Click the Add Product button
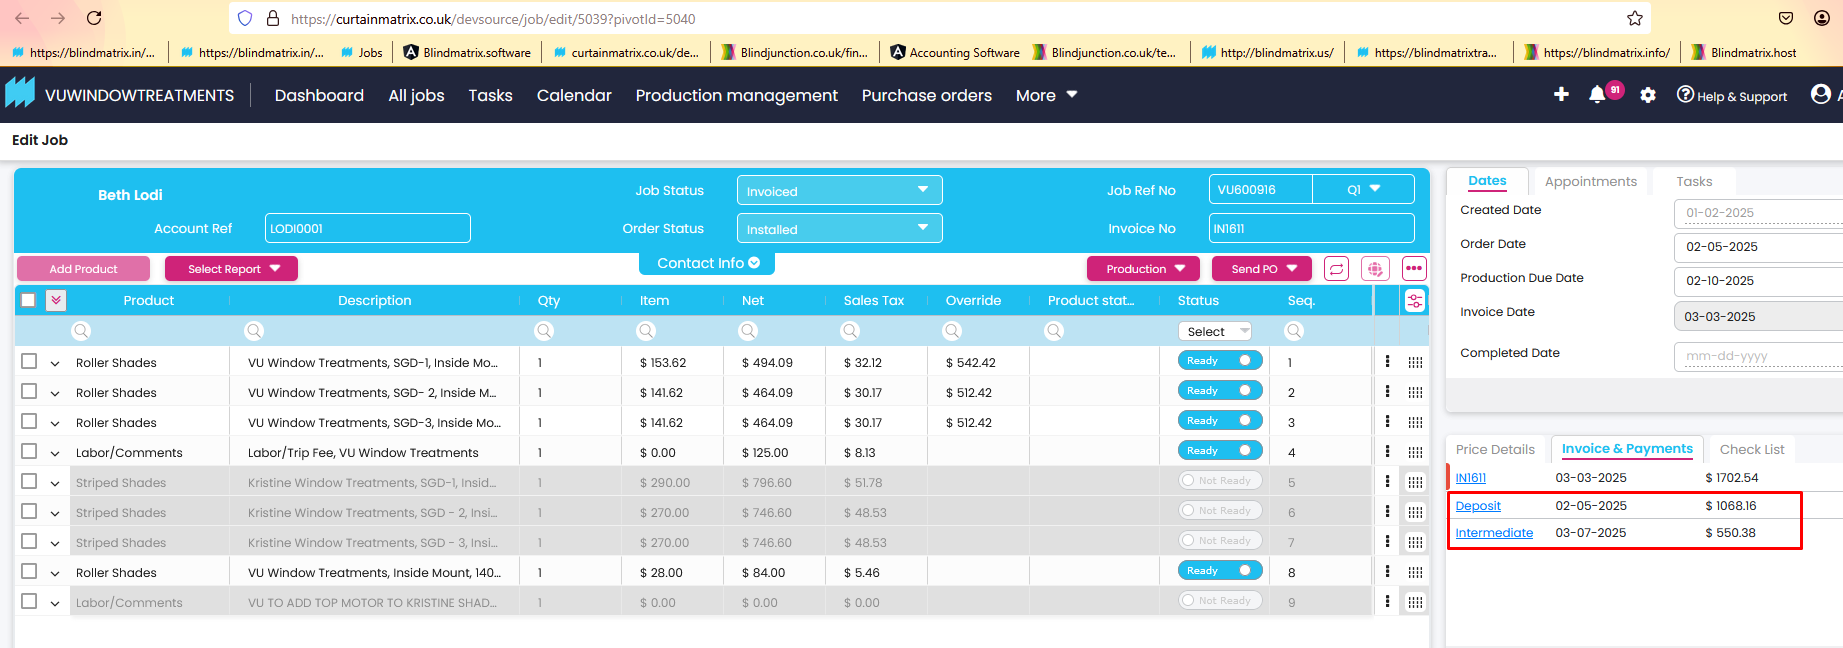The width and height of the screenshot is (1843, 648). click(x=83, y=269)
